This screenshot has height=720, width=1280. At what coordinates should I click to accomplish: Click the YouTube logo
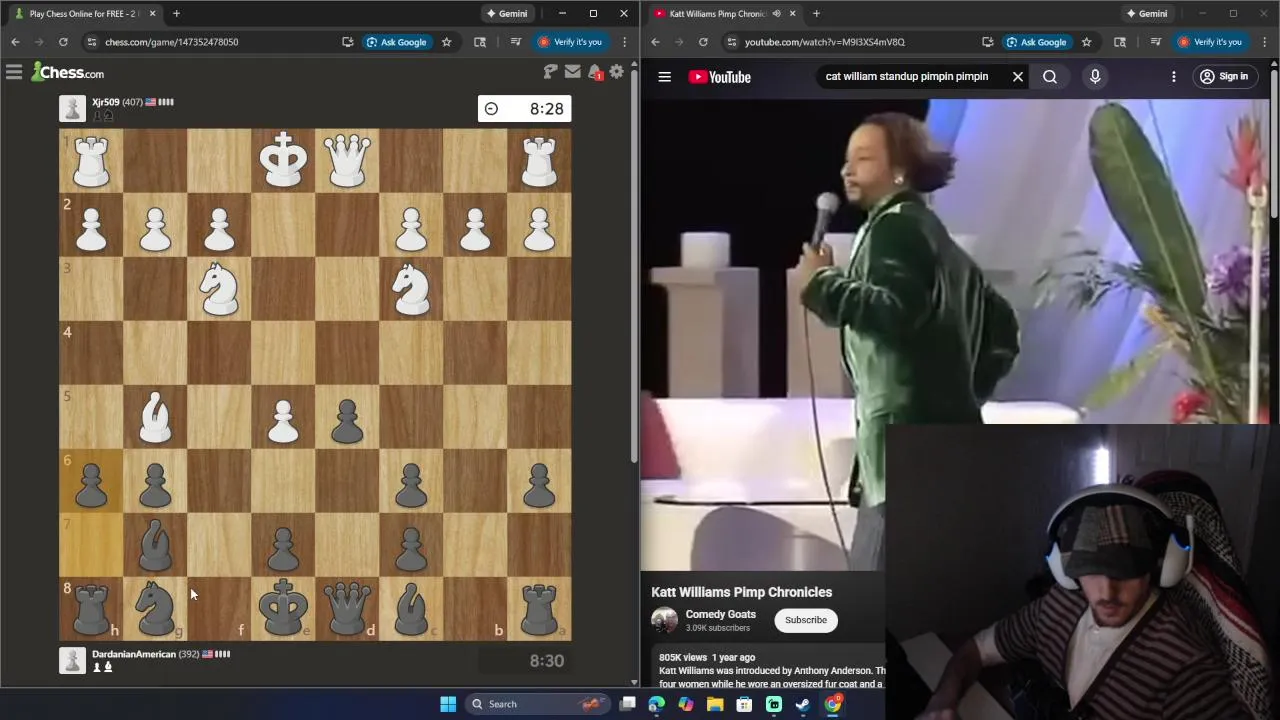pyautogui.click(x=719, y=77)
